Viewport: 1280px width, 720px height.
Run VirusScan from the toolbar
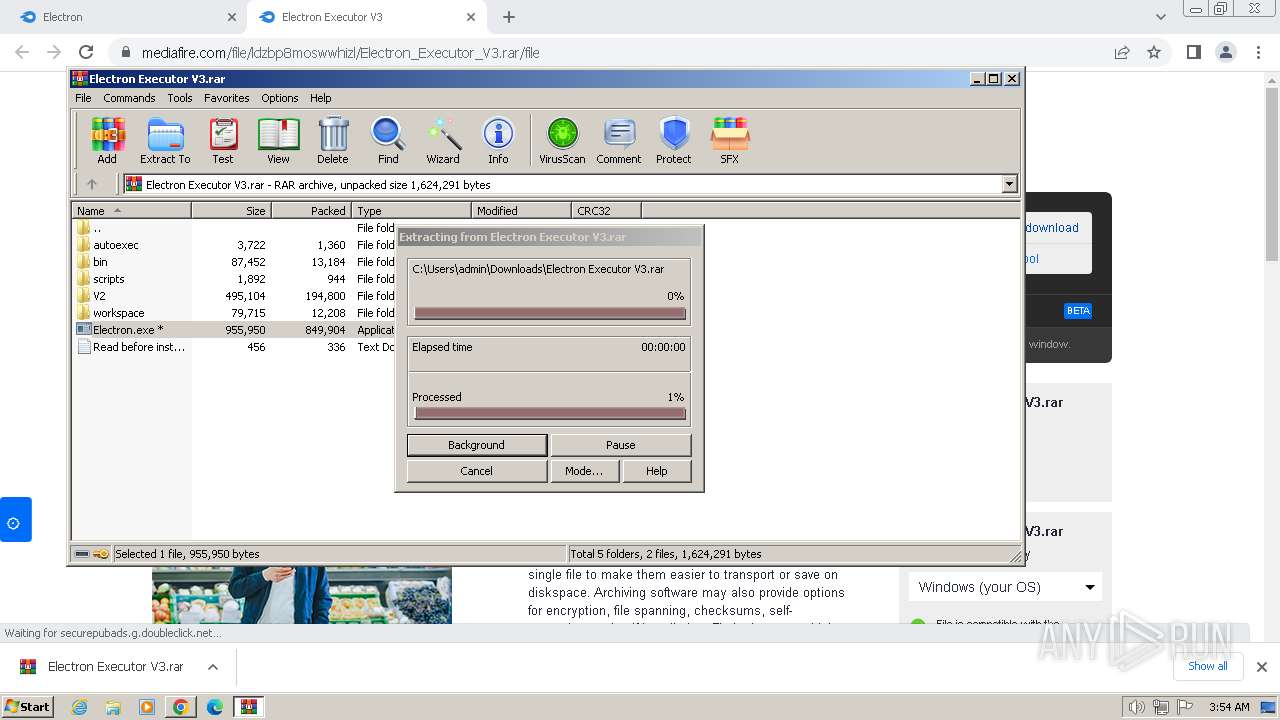(562, 140)
